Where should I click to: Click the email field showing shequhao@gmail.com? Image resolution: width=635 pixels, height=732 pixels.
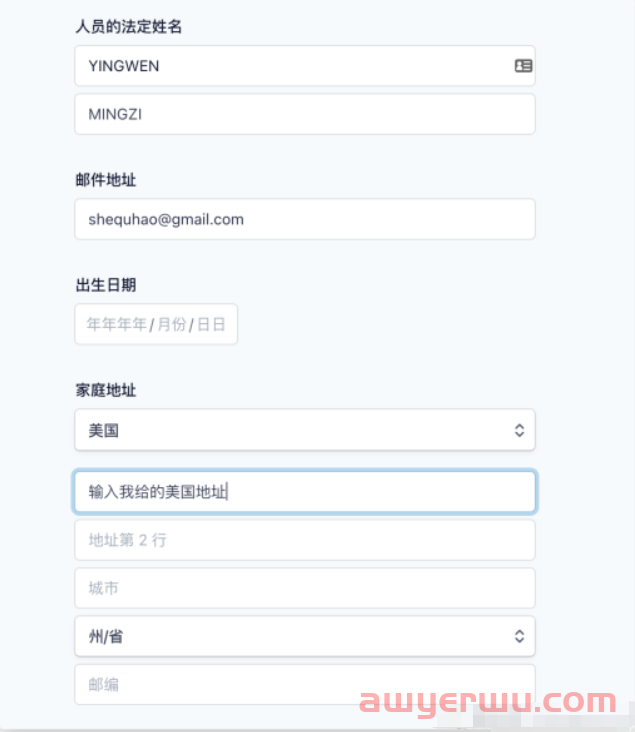(305, 219)
